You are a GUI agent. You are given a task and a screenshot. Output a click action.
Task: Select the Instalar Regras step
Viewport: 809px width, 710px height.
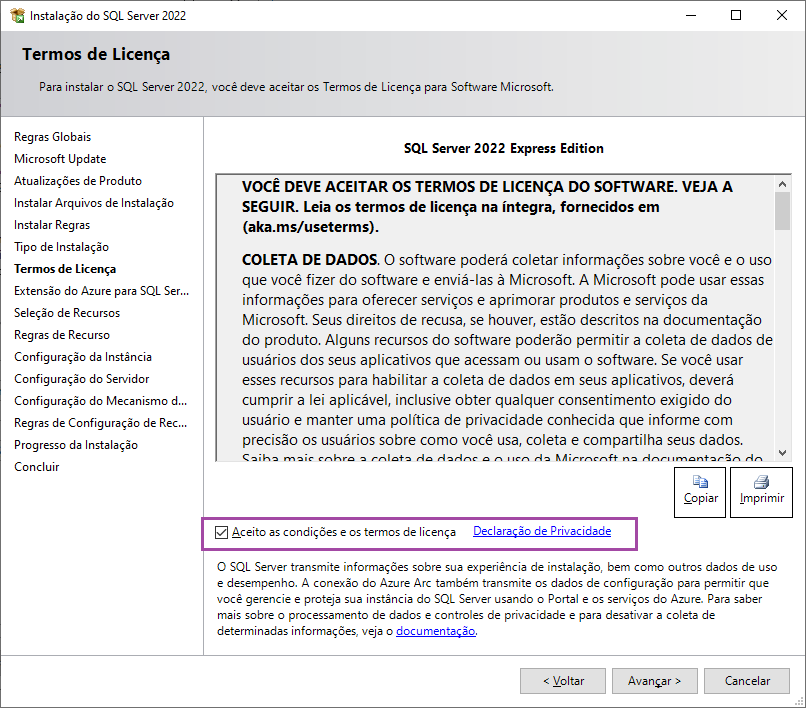click(52, 225)
